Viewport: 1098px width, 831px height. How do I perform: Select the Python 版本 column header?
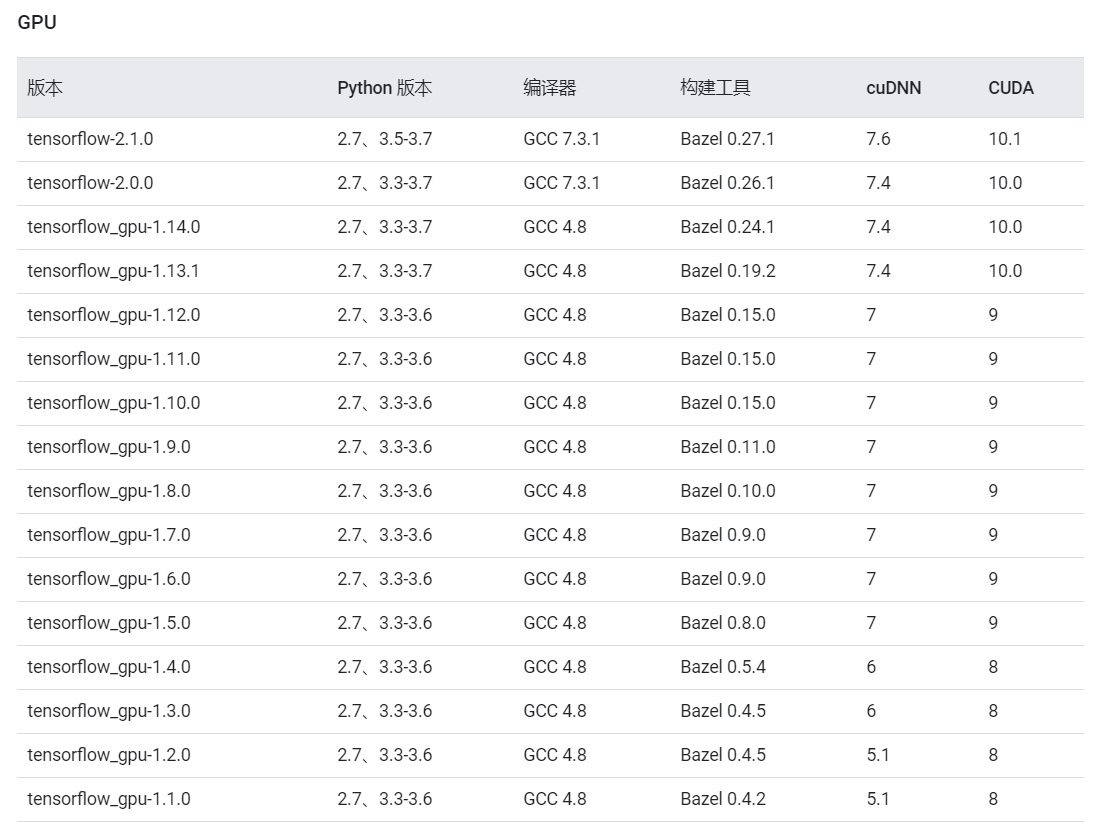click(384, 88)
